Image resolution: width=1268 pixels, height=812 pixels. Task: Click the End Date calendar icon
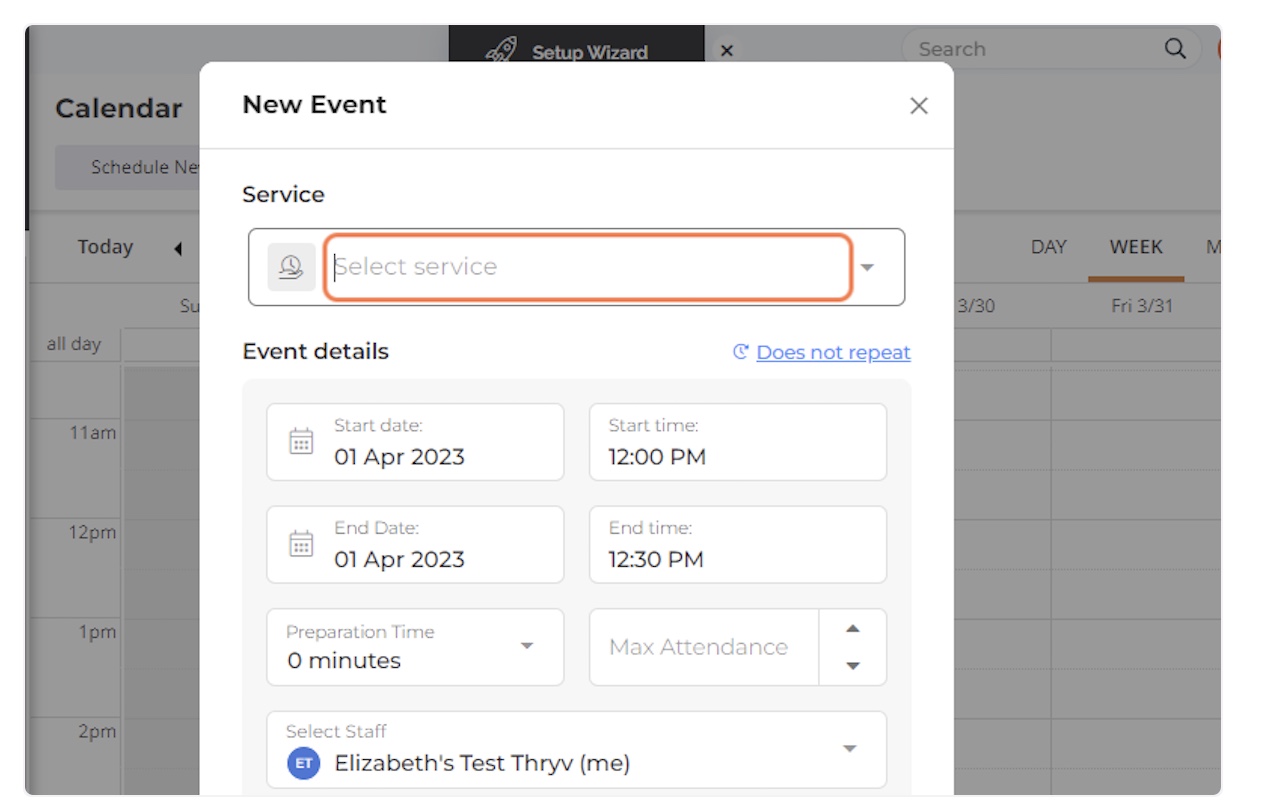coord(301,544)
